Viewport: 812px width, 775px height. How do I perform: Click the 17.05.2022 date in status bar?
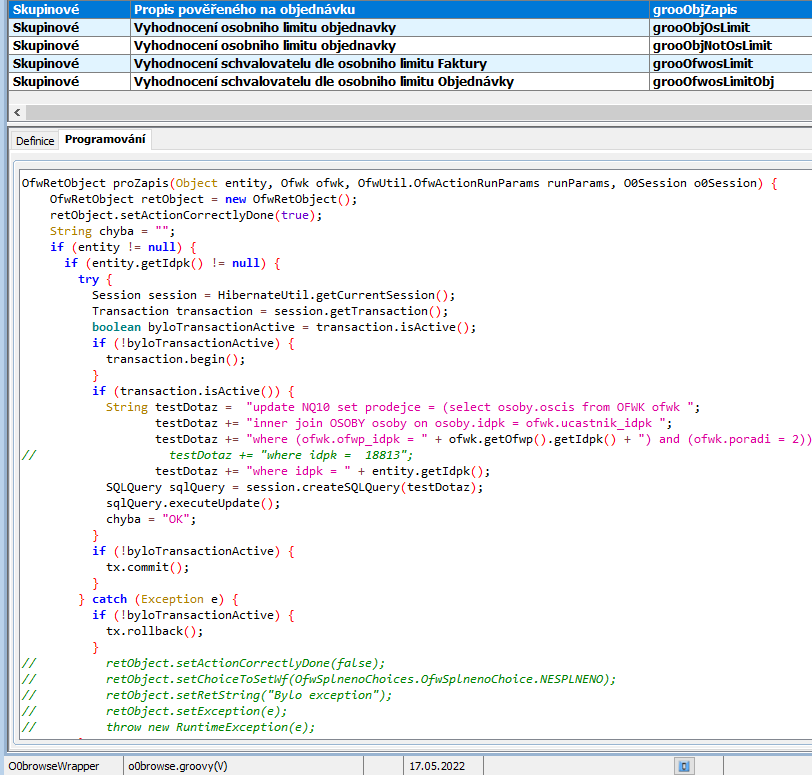pos(437,766)
